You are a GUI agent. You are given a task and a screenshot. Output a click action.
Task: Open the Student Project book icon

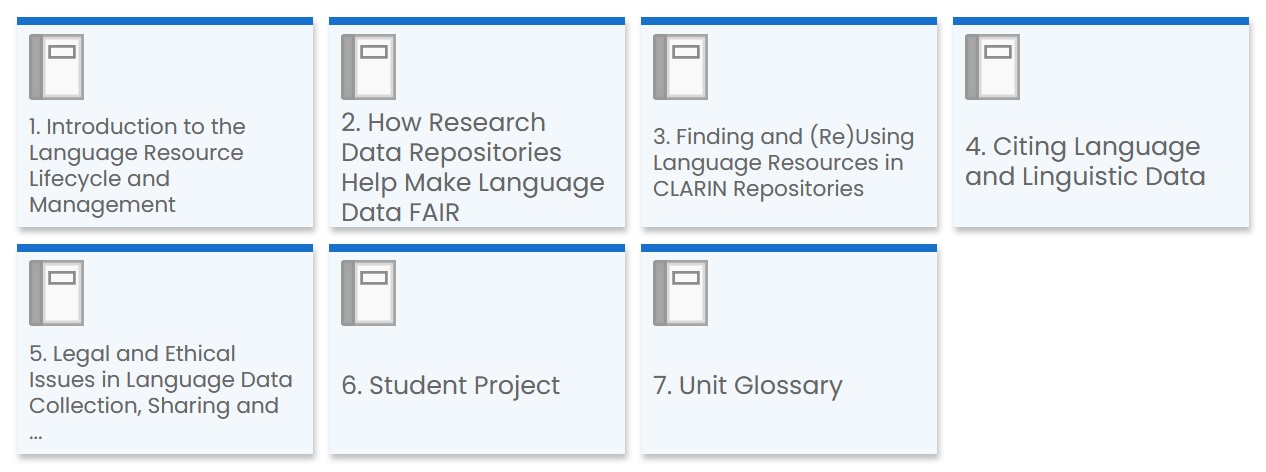368,293
